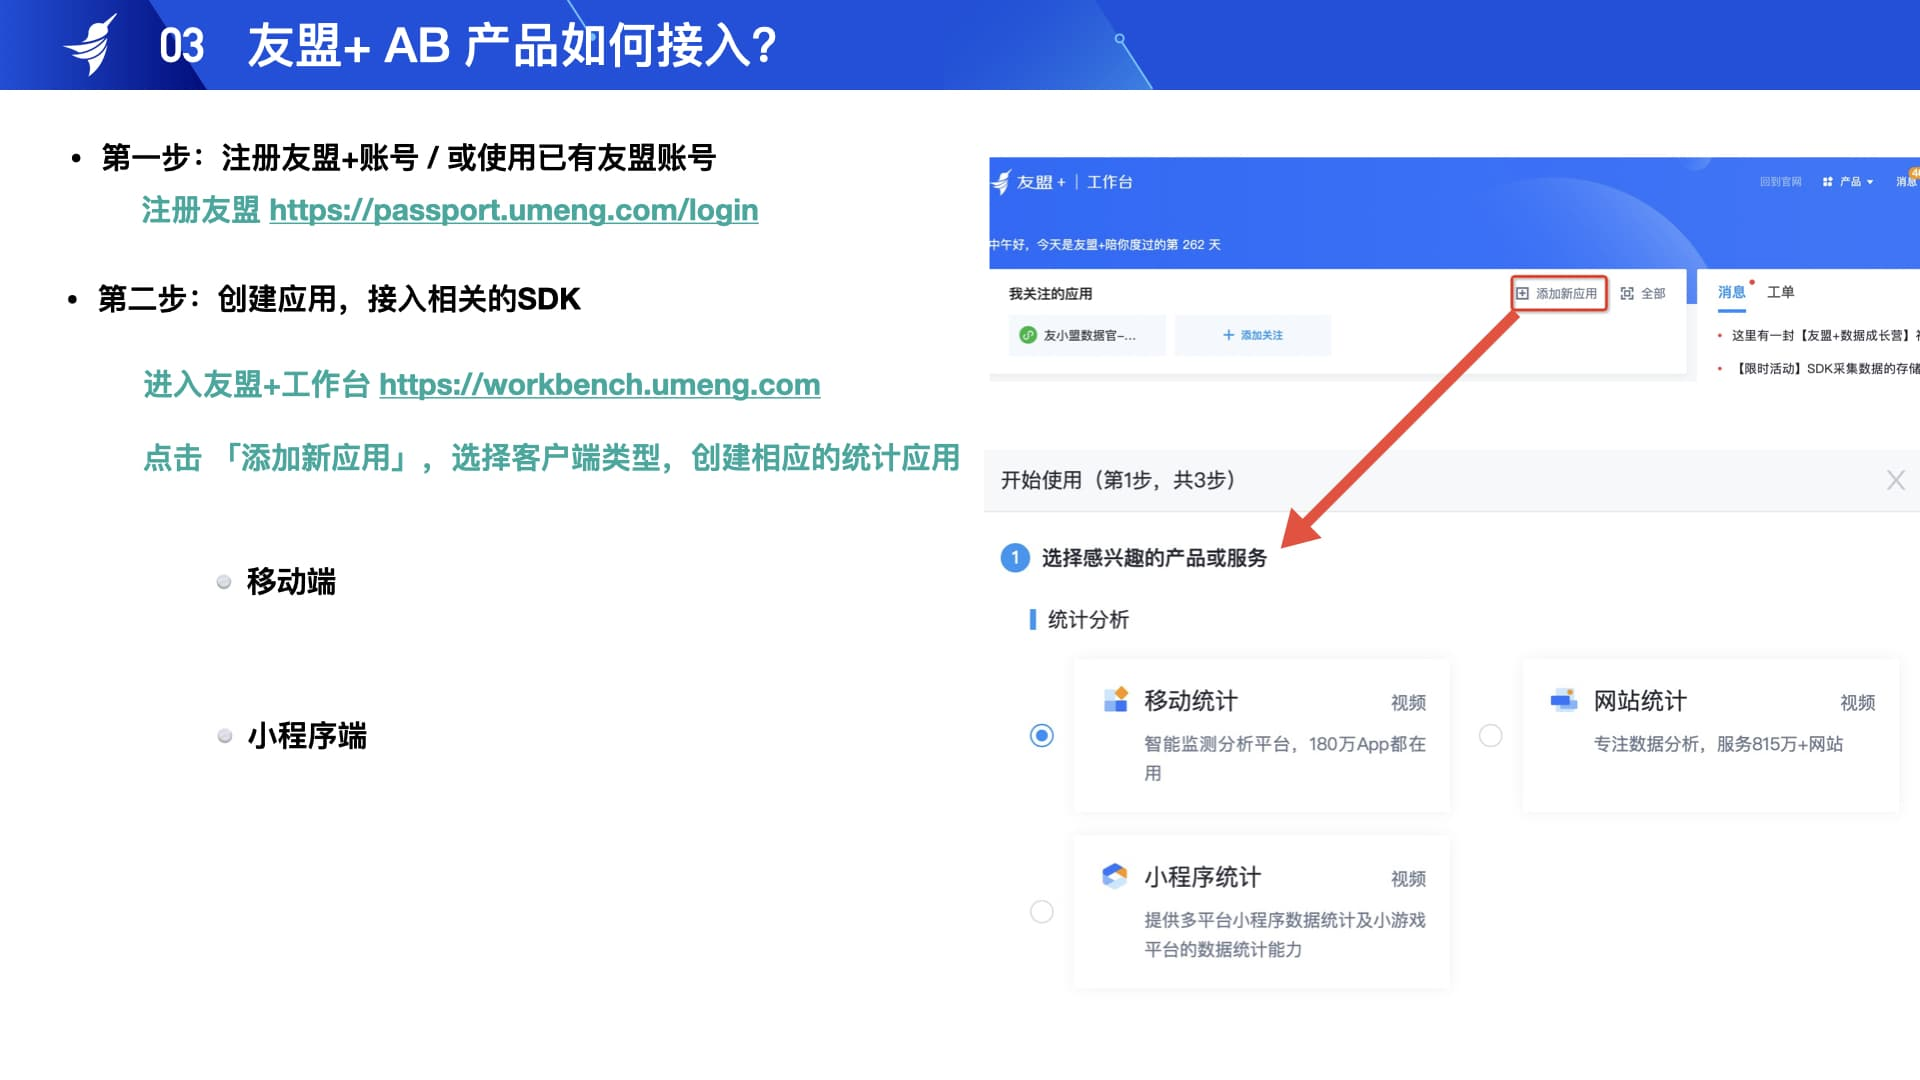Click the 专注数据分析 description text
Viewport: 1920px width, 1080px height.
pos(1718,744)
